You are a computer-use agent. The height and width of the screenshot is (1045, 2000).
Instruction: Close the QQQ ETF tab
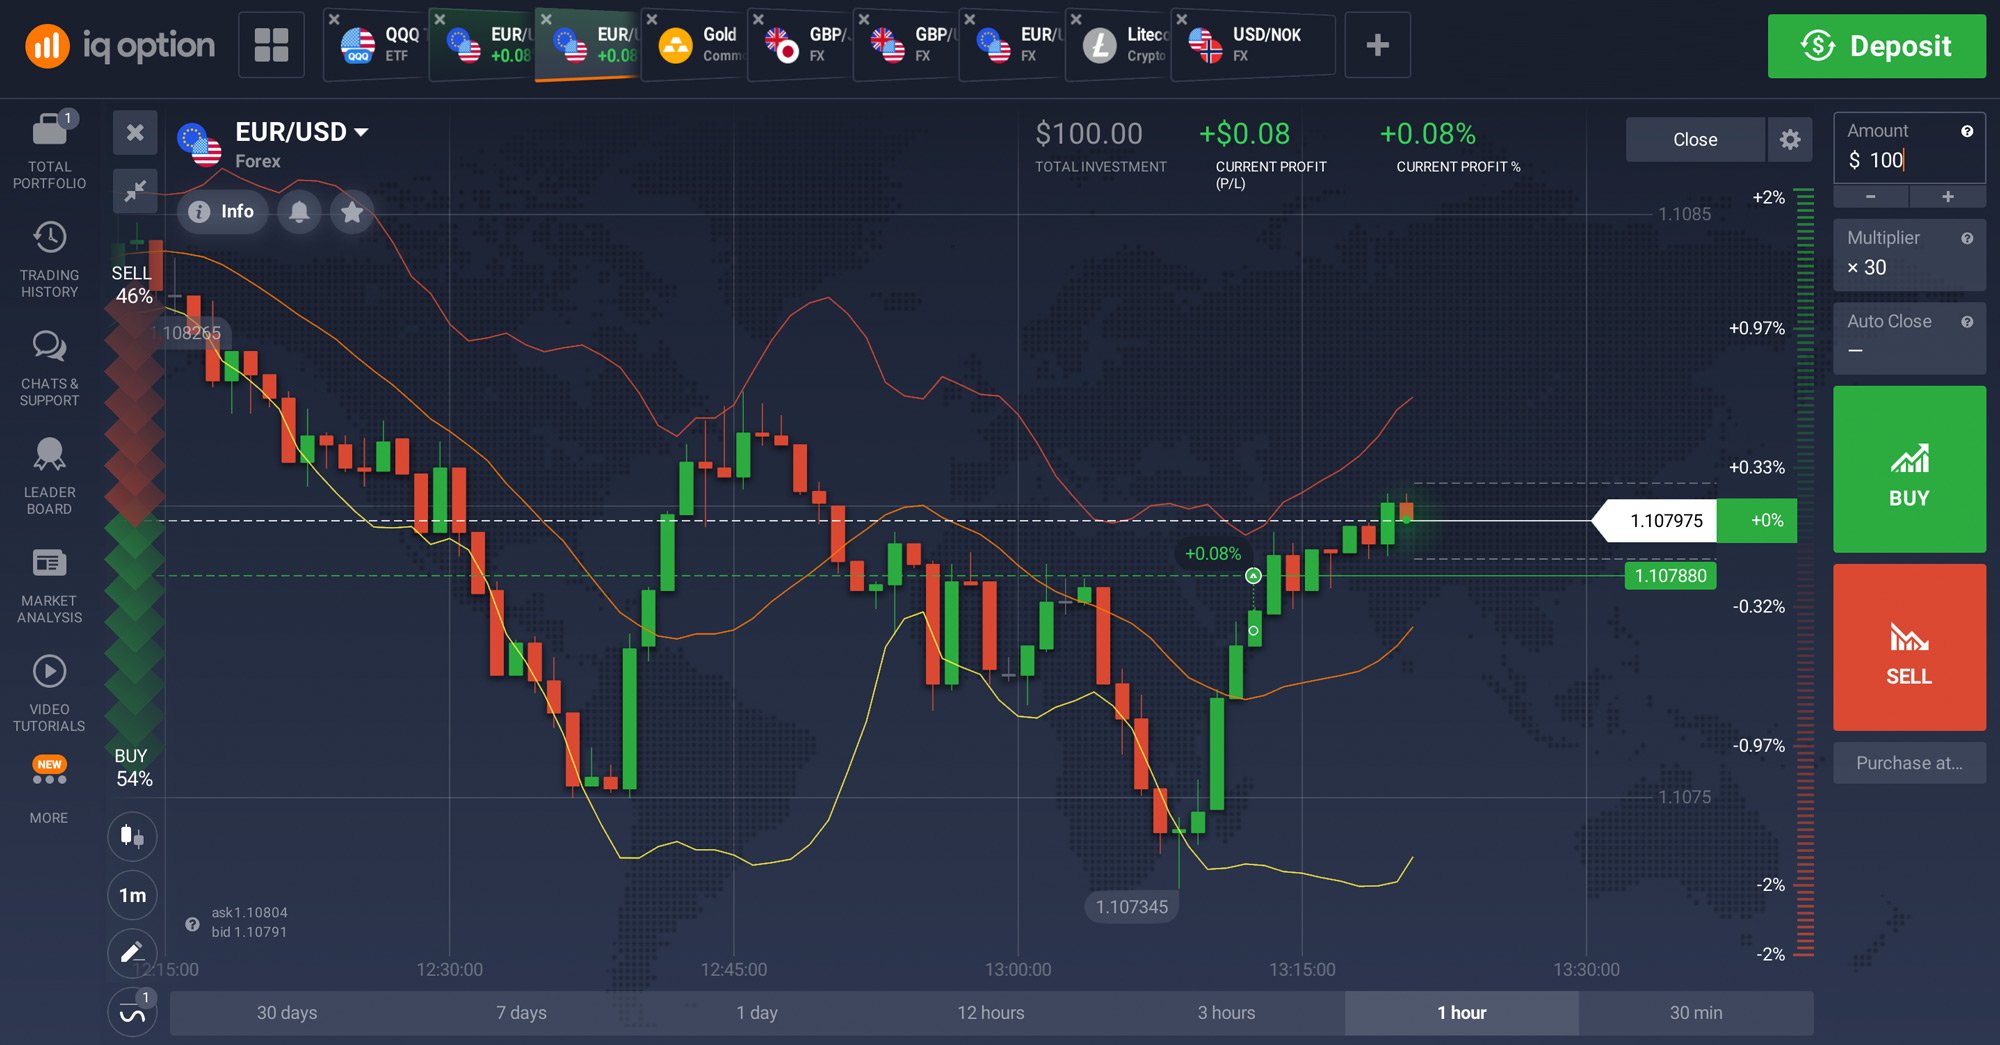pos(334,19)
